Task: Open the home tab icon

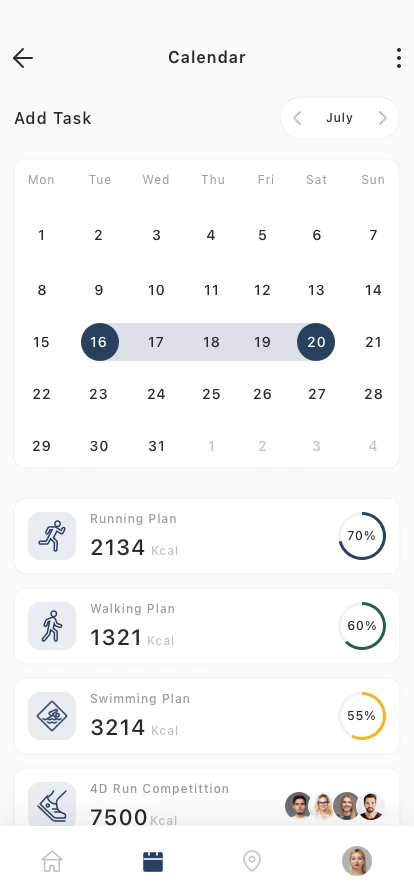Action: [52, 861]
